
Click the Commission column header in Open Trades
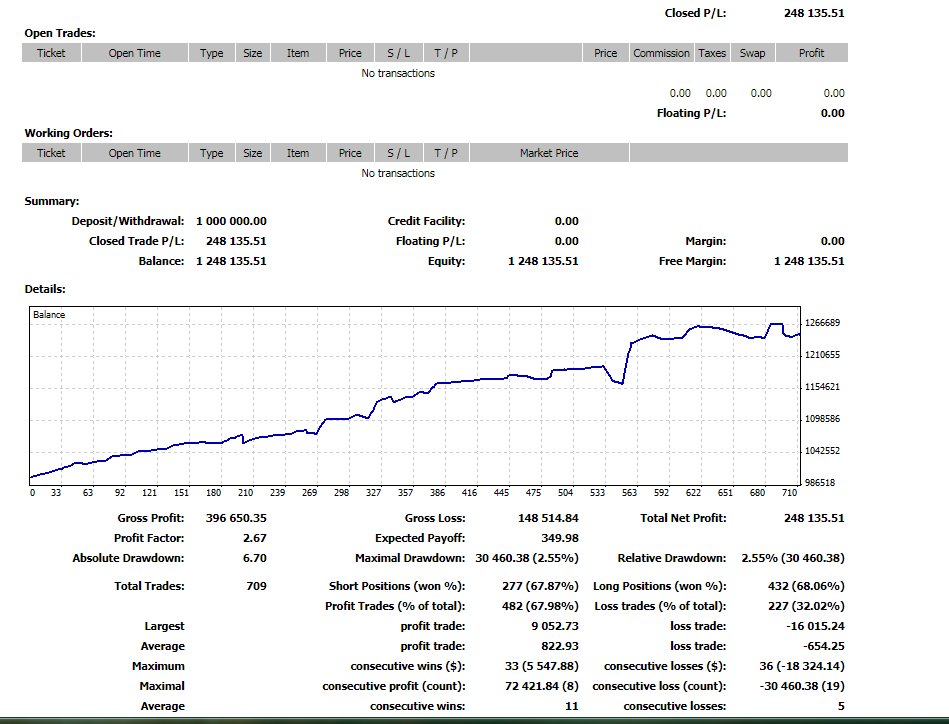click(661, 53)
